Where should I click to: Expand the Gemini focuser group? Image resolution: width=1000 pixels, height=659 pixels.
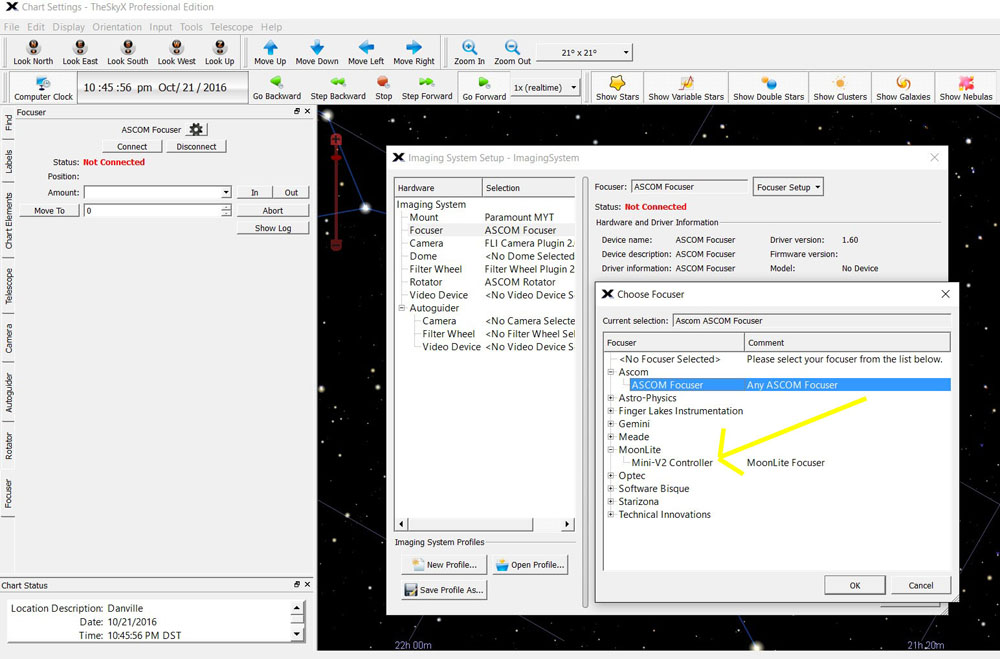coord(611,424)
